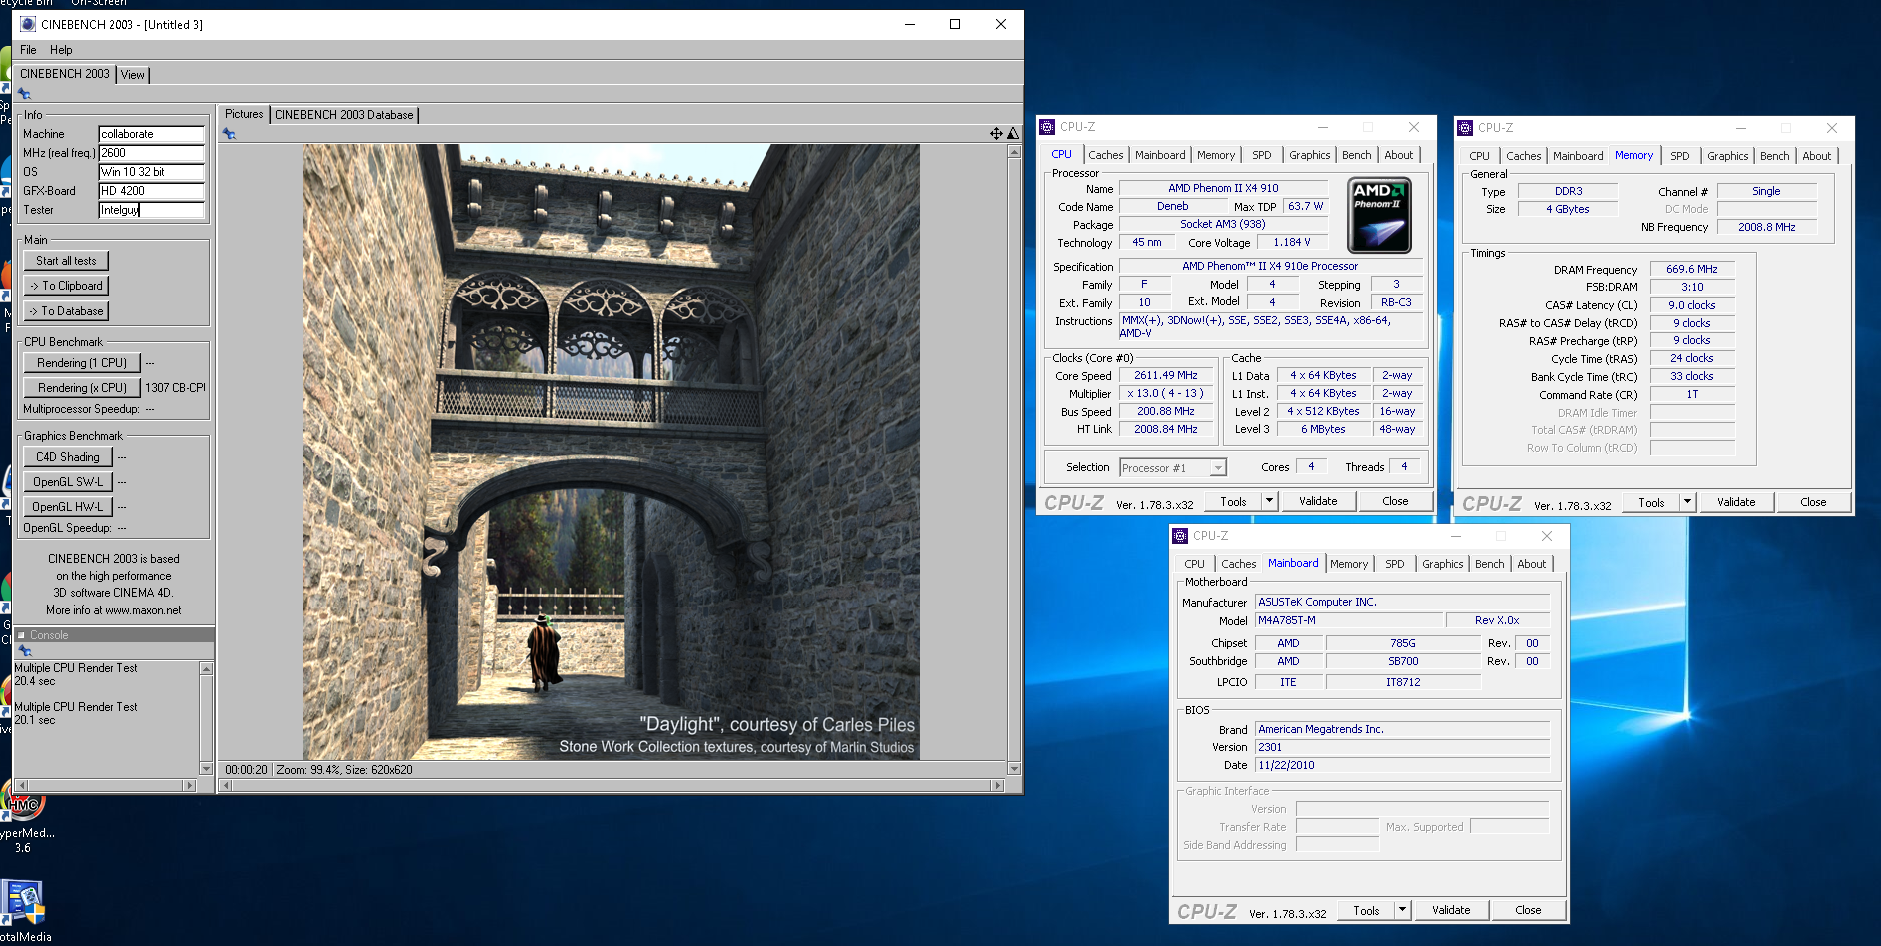Run the Rendering (x CPU) benchmark
This screenshot has height=946, width=1881.
82,388
